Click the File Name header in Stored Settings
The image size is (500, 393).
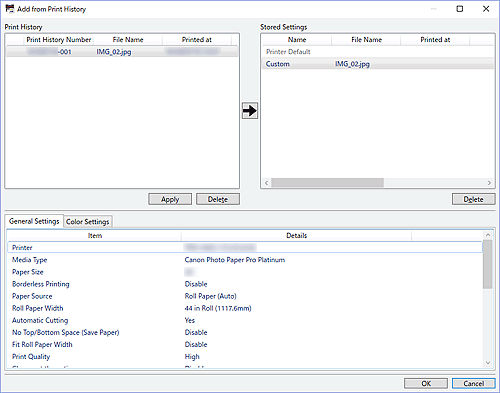click(x=366, y=40)
